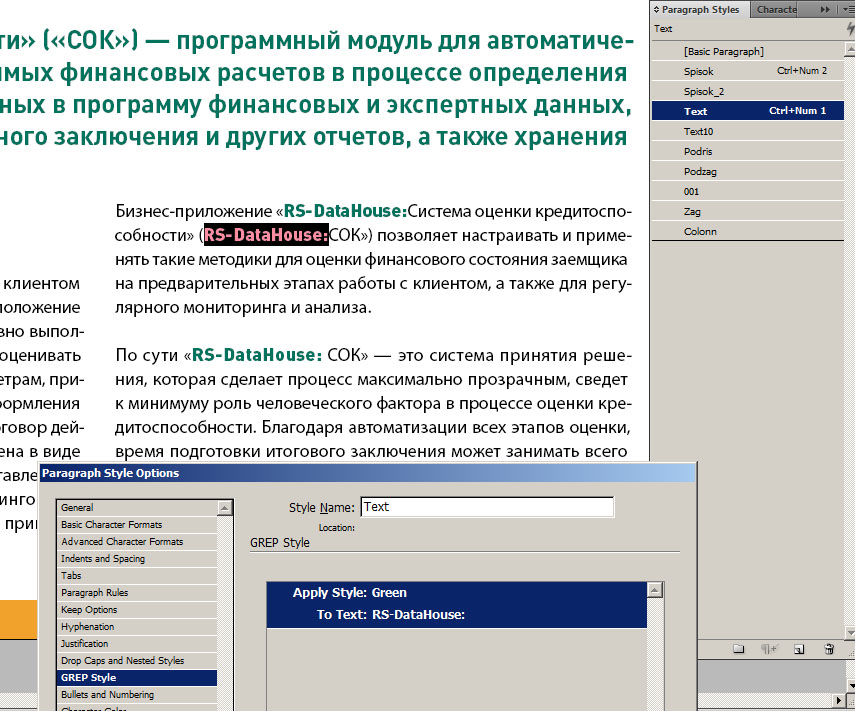Apply the Colonn paragraph style
The width and height of the screenshot is (855, 711).
coord(748,232)
